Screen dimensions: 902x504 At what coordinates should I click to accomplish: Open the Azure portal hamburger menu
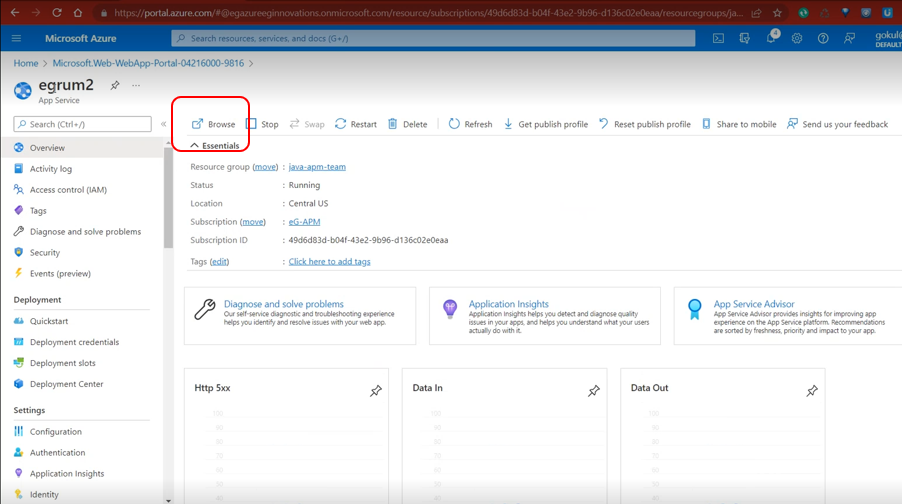point(16,38)
